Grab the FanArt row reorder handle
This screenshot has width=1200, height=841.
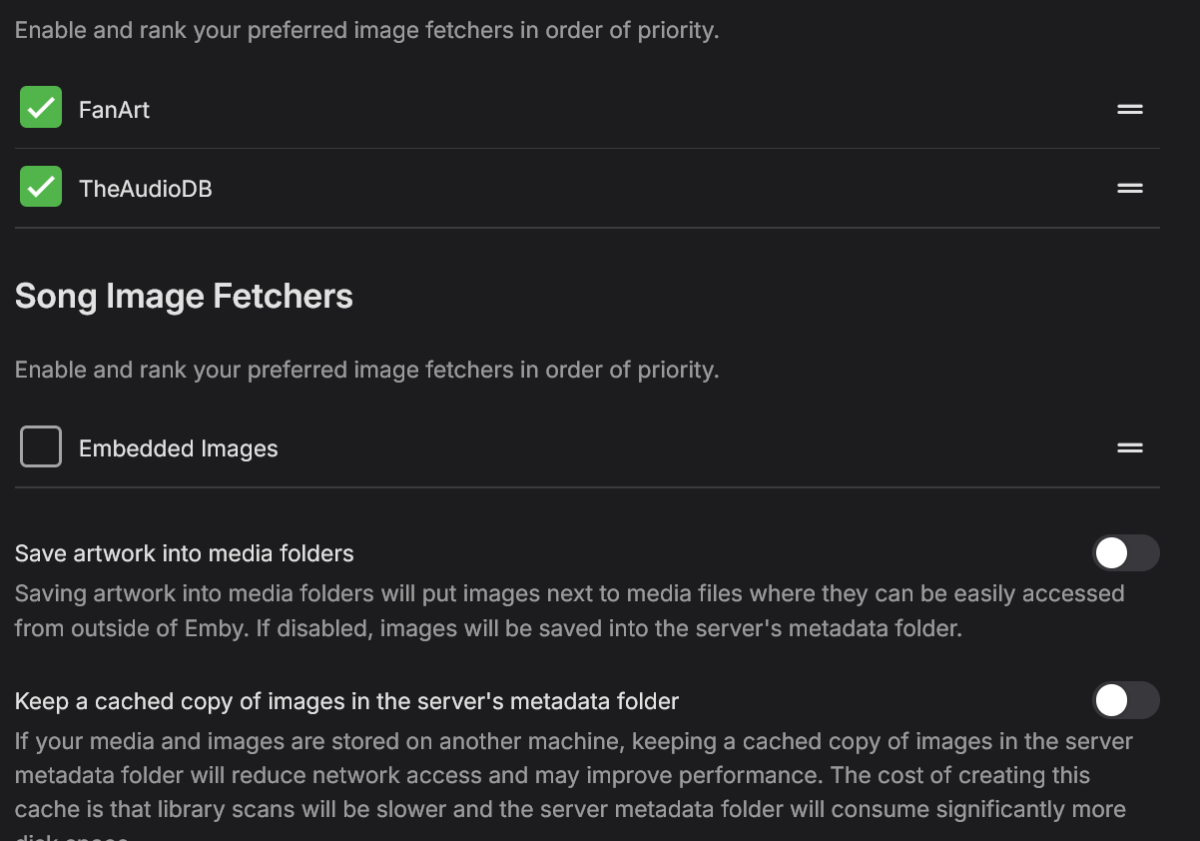[x=1130, y=109]
